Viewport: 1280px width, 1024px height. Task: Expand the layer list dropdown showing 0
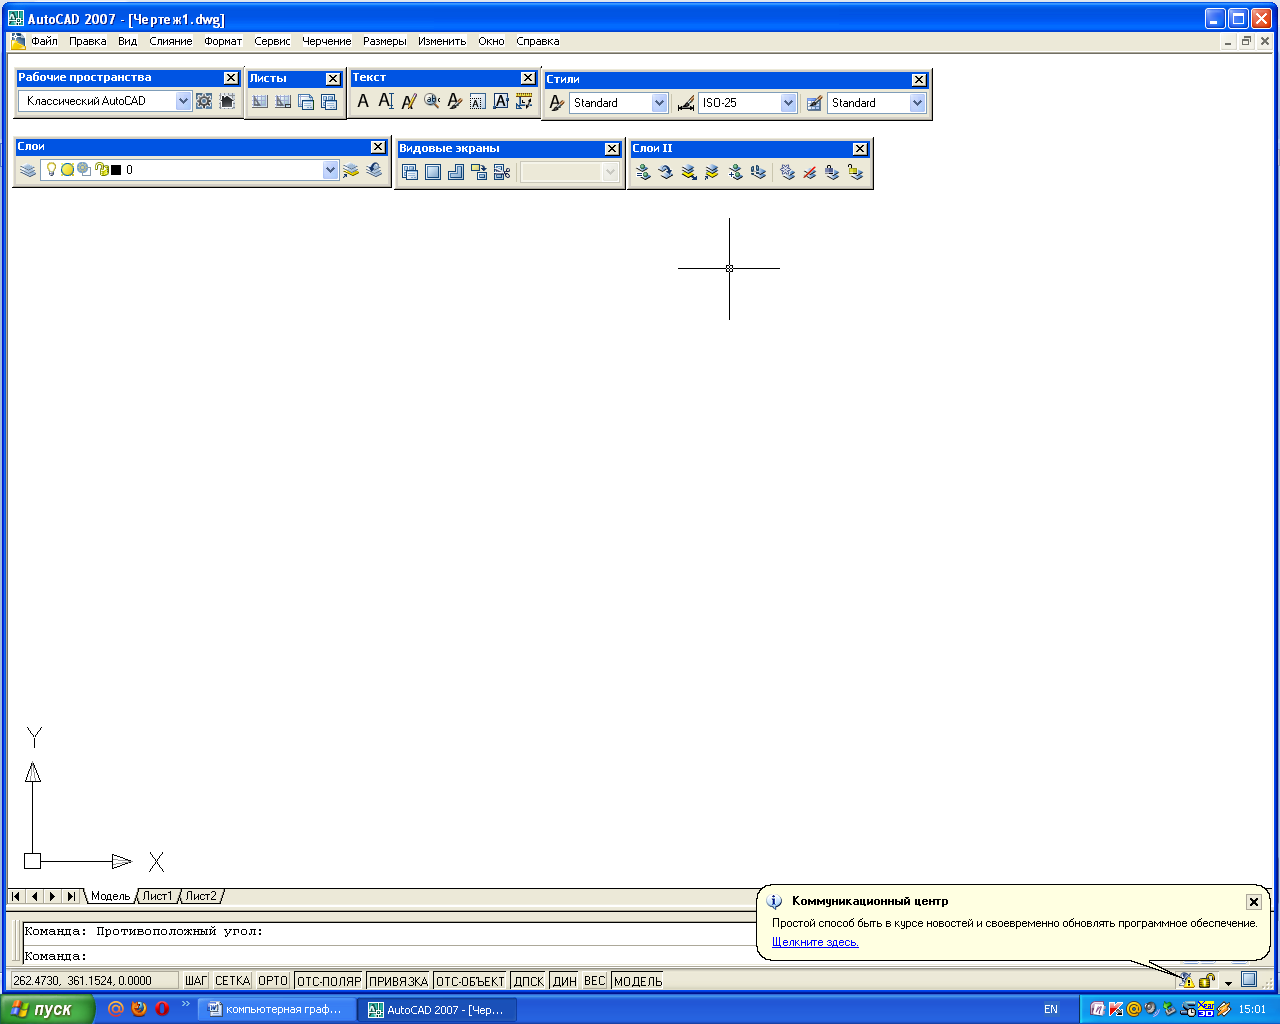(x=330, y=170)
